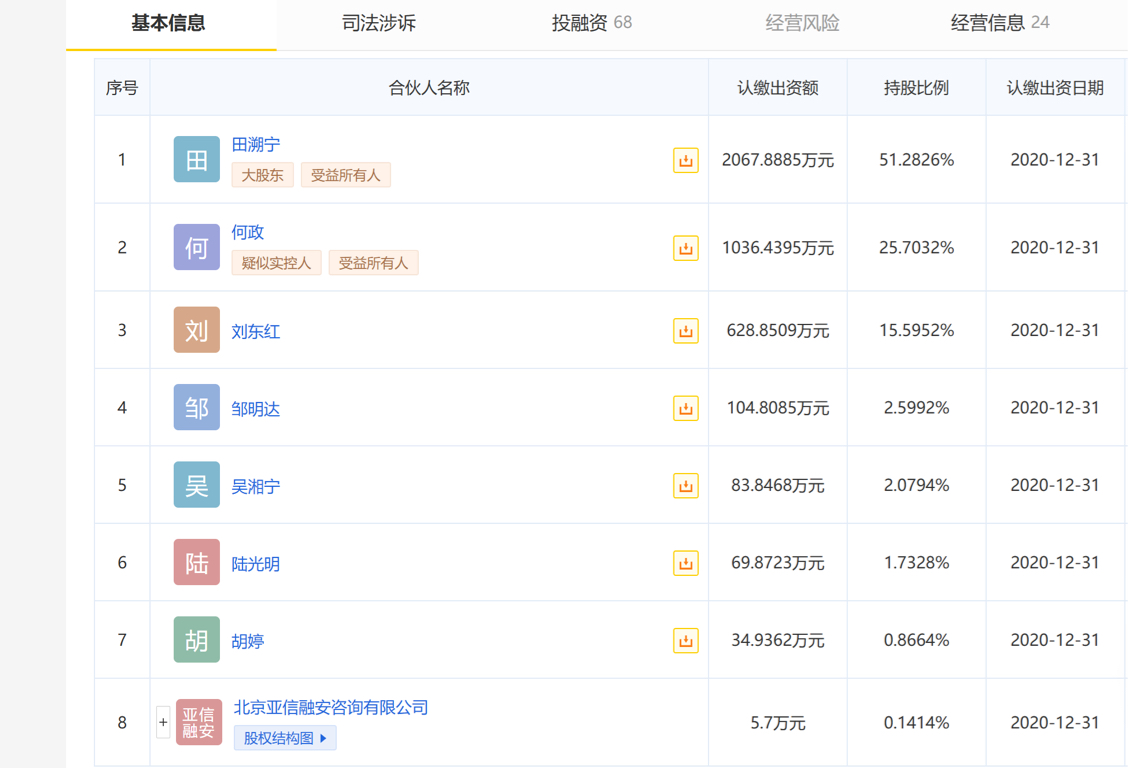
Task: Click the orange icon in 何政's row
Action: pyautogui.click(x=685, y=248)
